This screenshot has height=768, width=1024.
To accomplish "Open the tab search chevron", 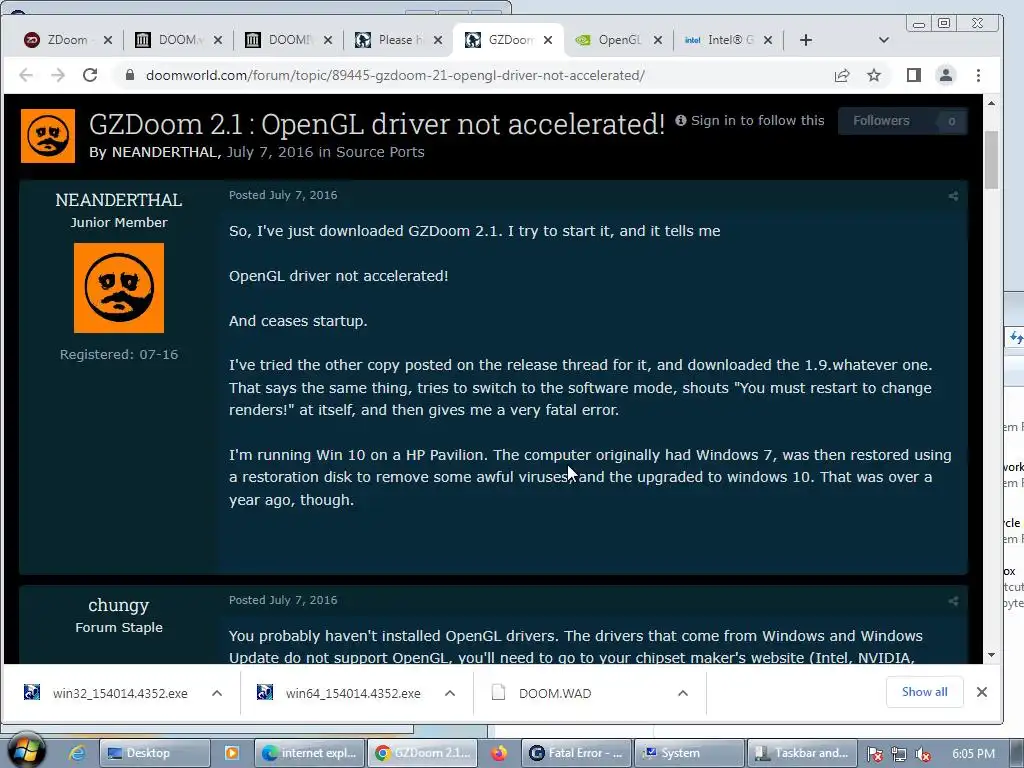I will pyautogui.click(x=884, y=40).
